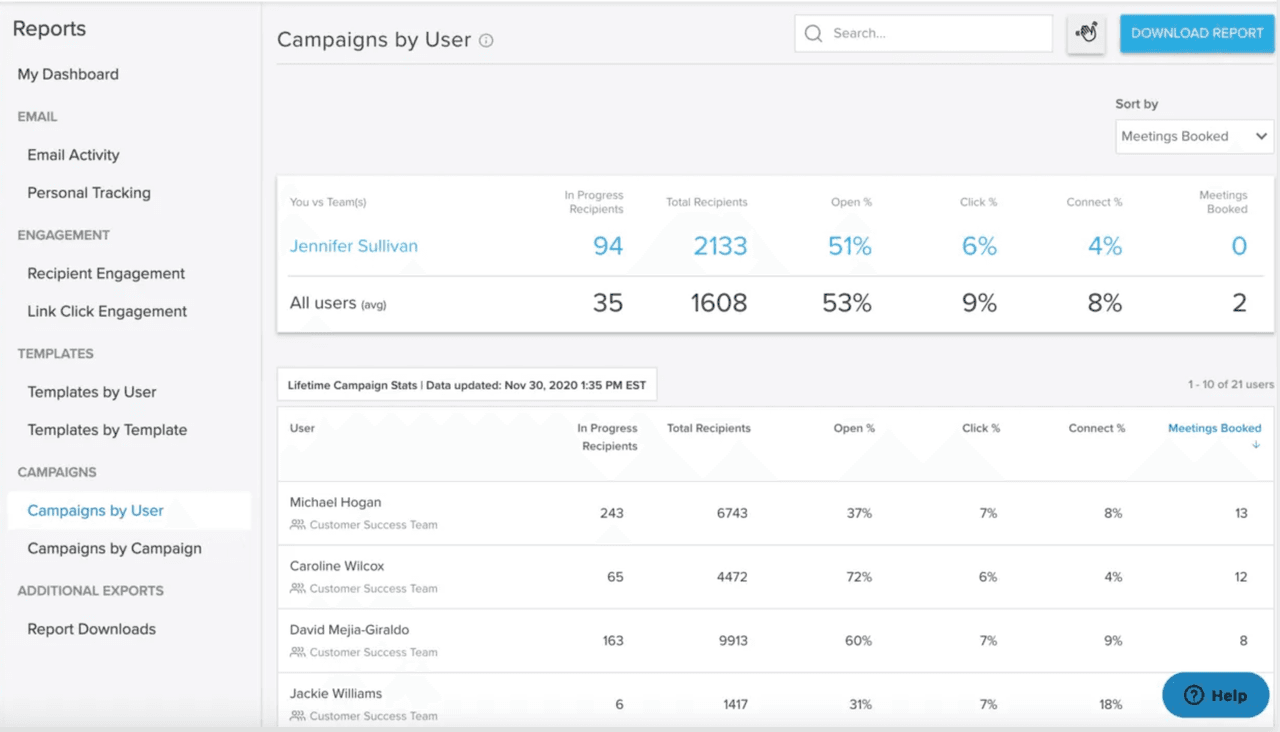Viewport: 1280px width, 732px height.
Task: Click the waving hand feedback icon
Action: coord(1086,33)
